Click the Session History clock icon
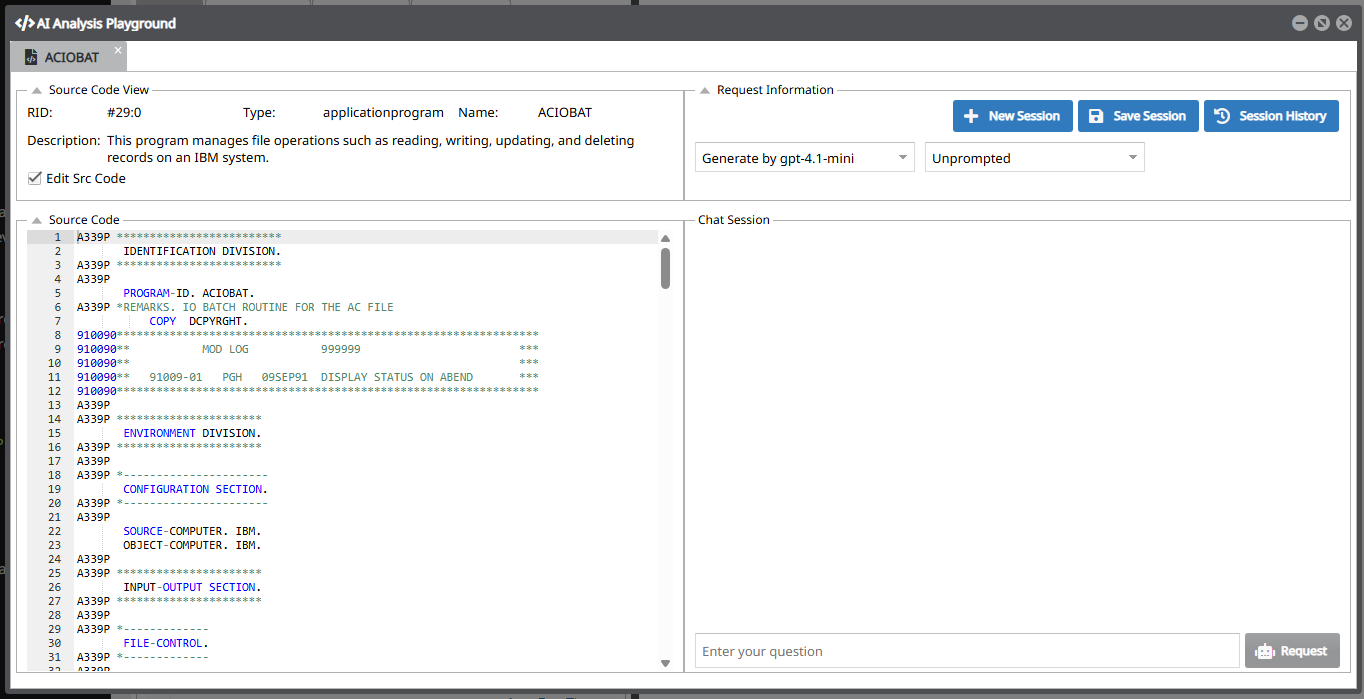Image resolution: width=1364 pixels, height=699 pixels. (x=1222, y=116)
